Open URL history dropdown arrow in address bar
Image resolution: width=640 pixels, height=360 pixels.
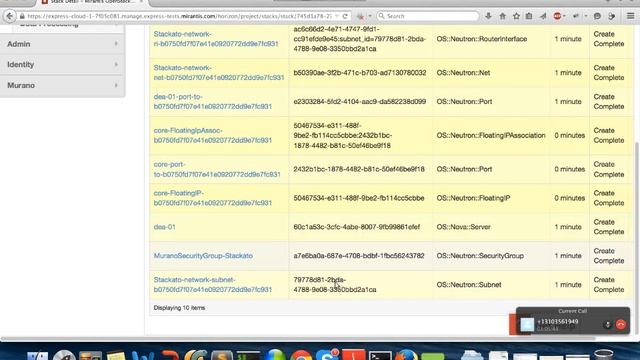point(337,16)
